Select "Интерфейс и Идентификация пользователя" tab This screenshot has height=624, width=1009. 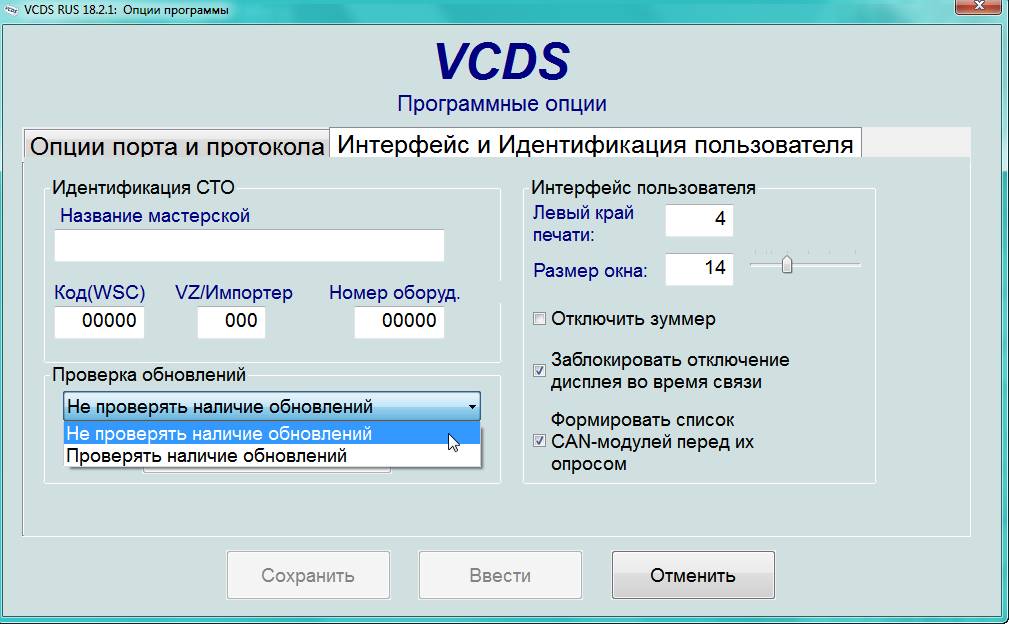tap(595, 144)
